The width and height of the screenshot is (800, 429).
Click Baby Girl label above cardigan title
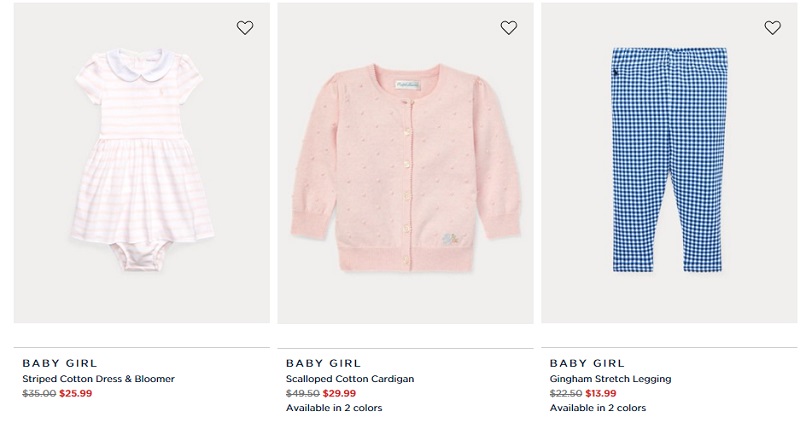pos(323,363)
